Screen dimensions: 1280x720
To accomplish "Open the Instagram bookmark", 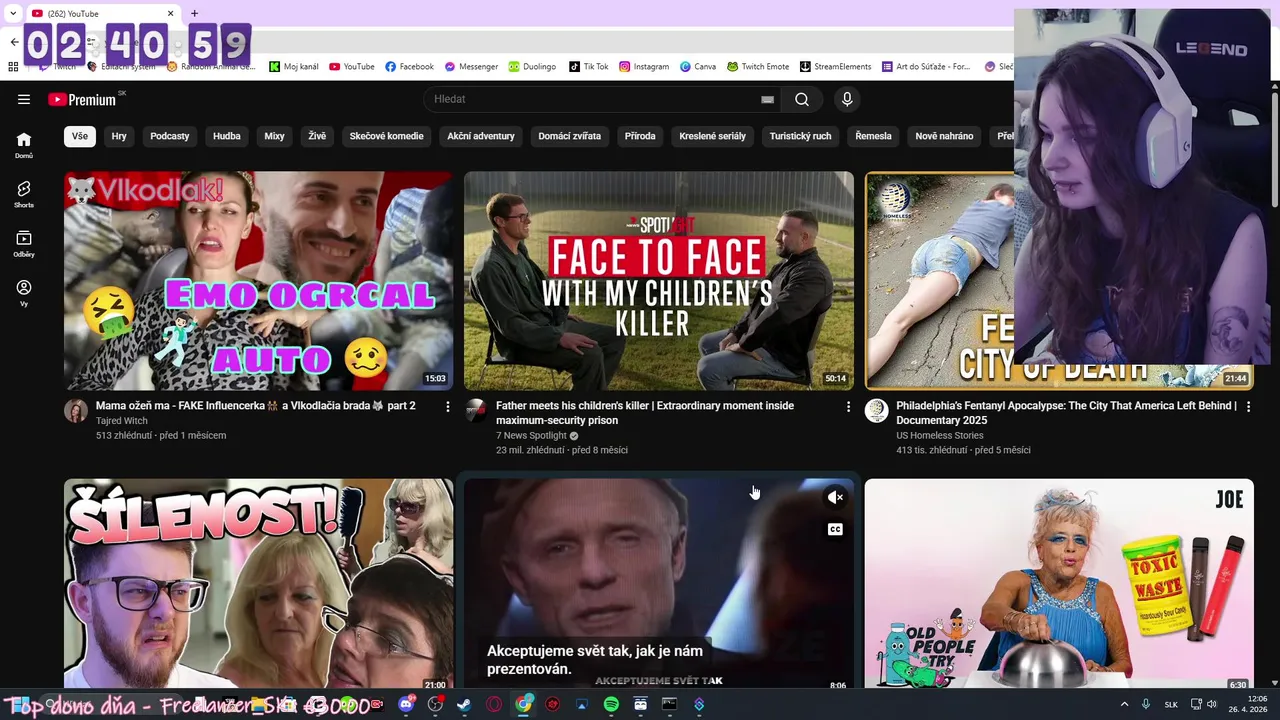I will (x=644, y=67).
